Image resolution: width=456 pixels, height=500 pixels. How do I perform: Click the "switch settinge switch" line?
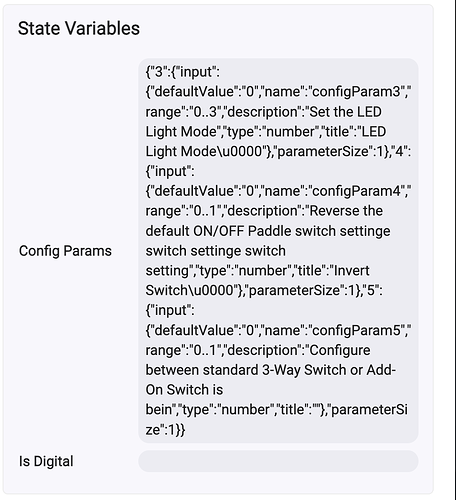point(216,251)
